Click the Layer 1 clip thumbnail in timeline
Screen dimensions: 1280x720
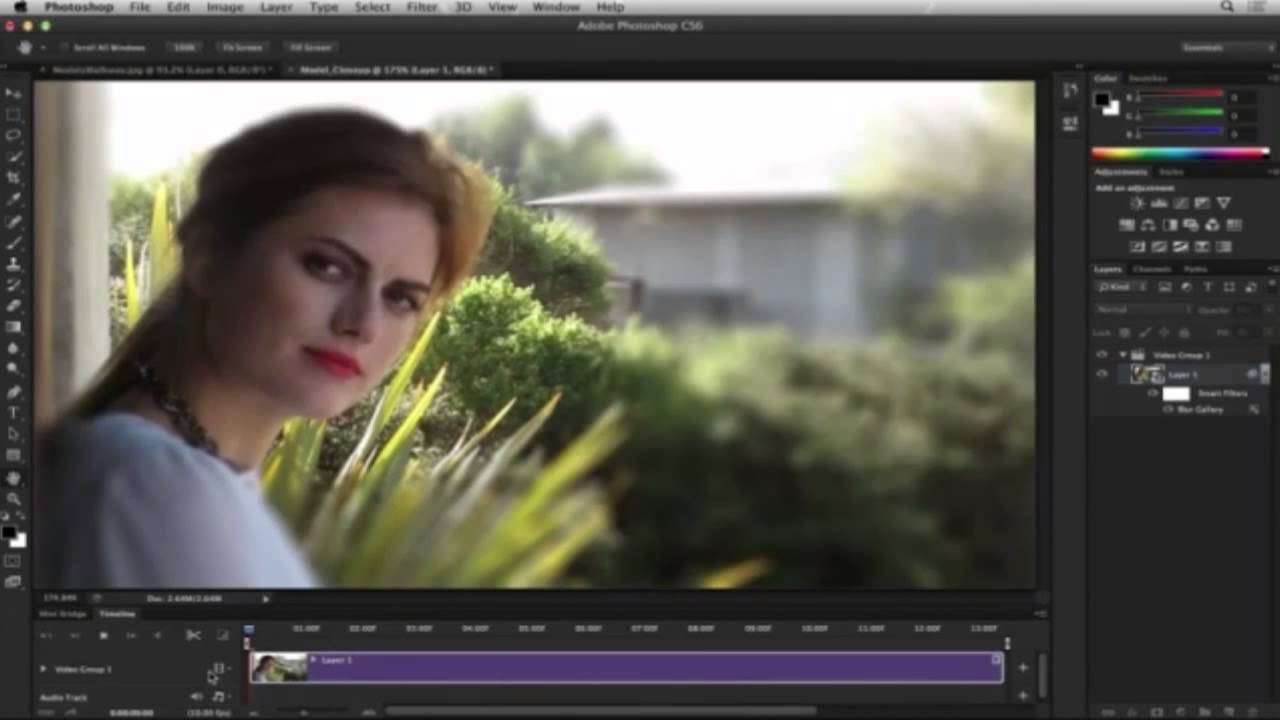point(279,668)
